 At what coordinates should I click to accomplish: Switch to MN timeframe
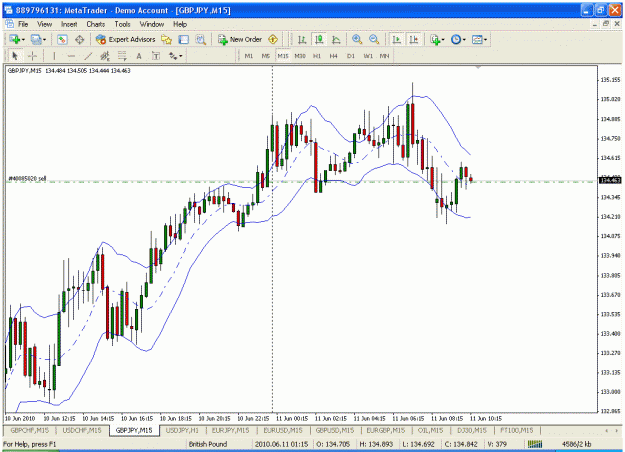tap(384, 56)
